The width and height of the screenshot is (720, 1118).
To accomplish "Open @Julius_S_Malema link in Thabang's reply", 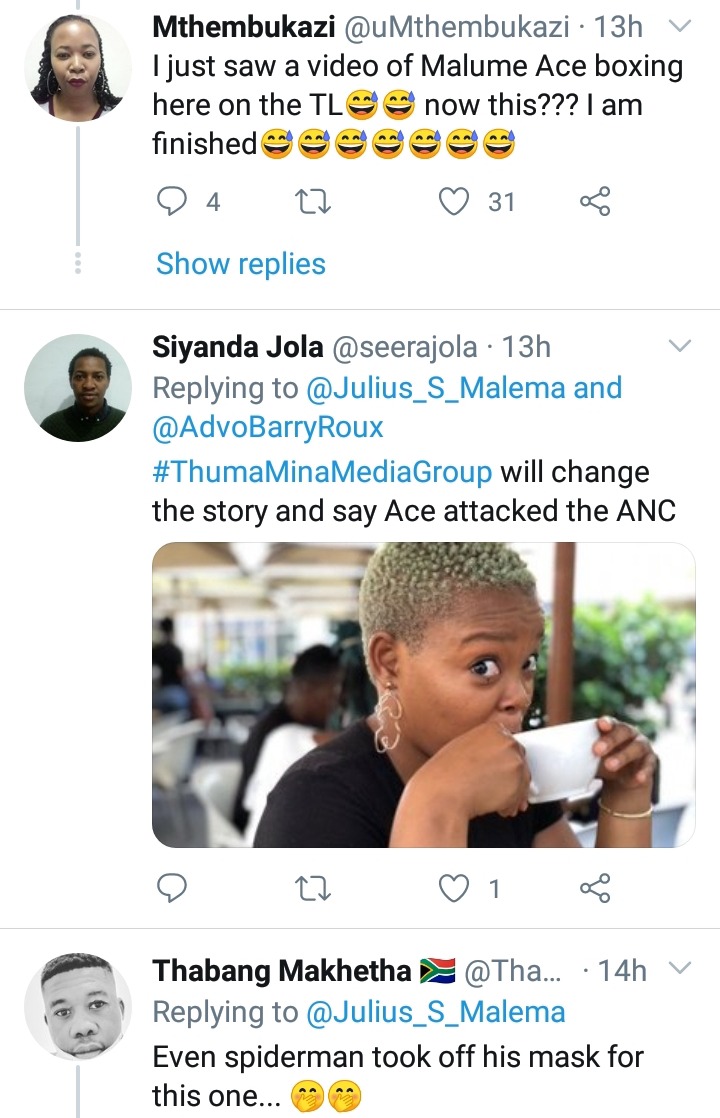I will coord(436,1012).
